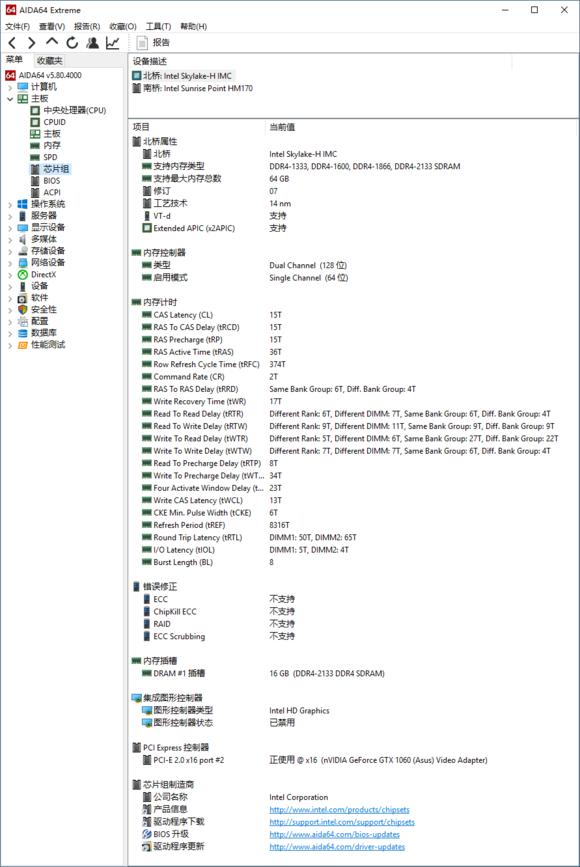Viewport: 580px width, 867px height.
Task: Select the SPD tree item icon
Action: click(x=35, y=157)
